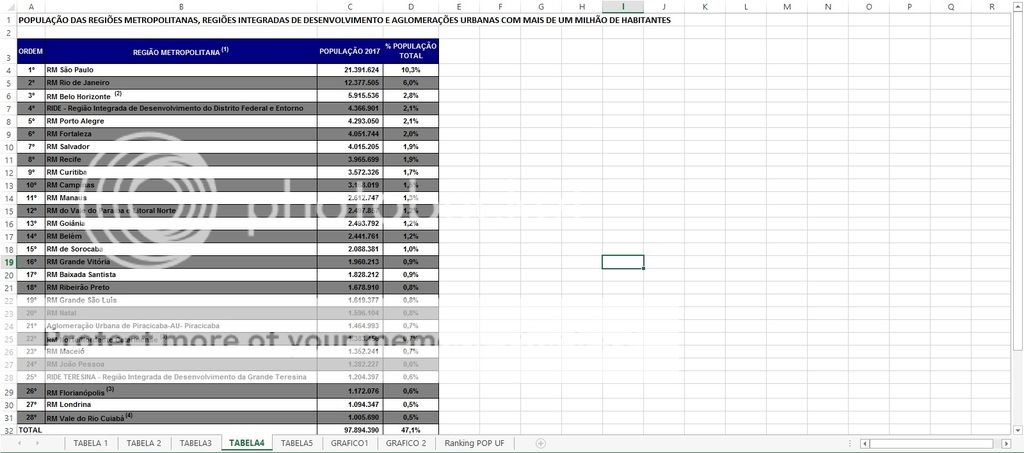Switch to the TABELA 1 sheet tab

[x=91, y=443]
